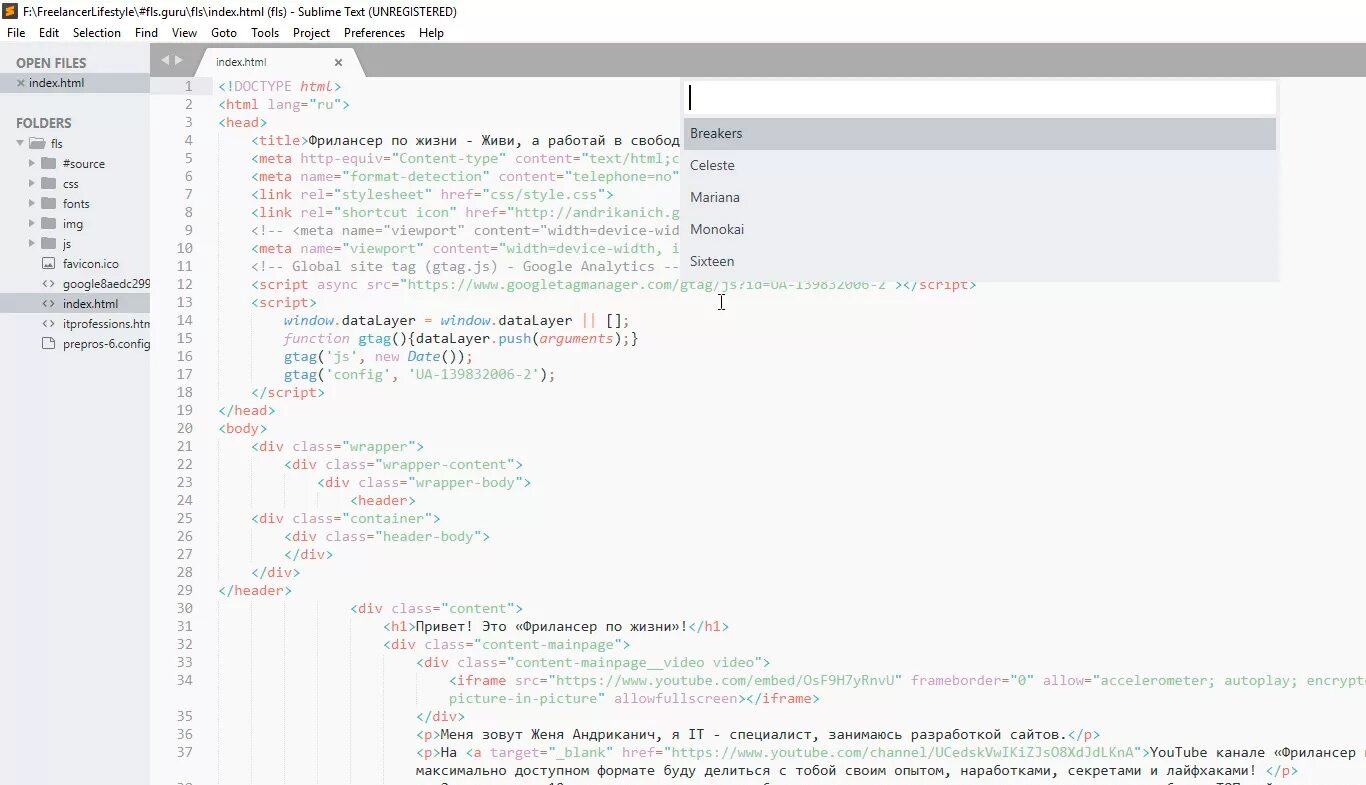
Task: Expand the css folder arrow
Action: pos(33,183)
